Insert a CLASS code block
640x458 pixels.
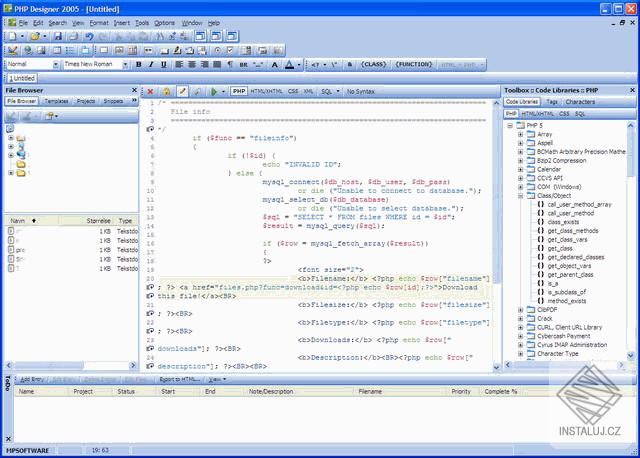[x=373, y=64]
